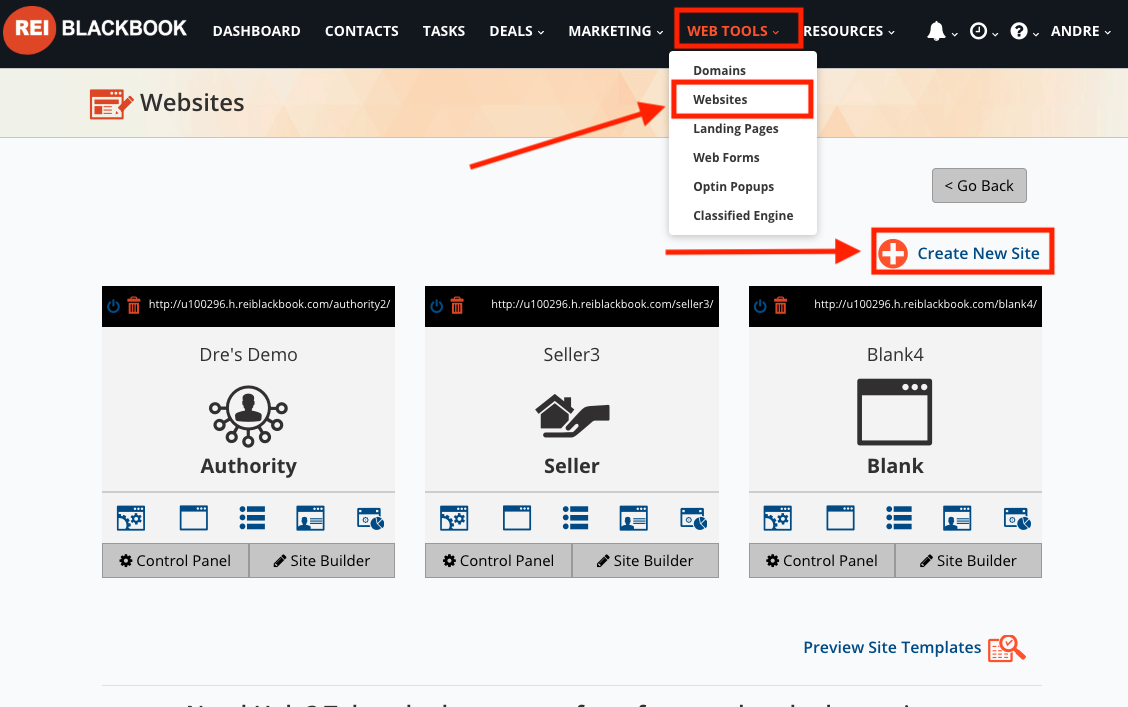Viewport: 1128px width, 707px height.
Task: Open Control Panel for Blank4
Action: (822, 560)
